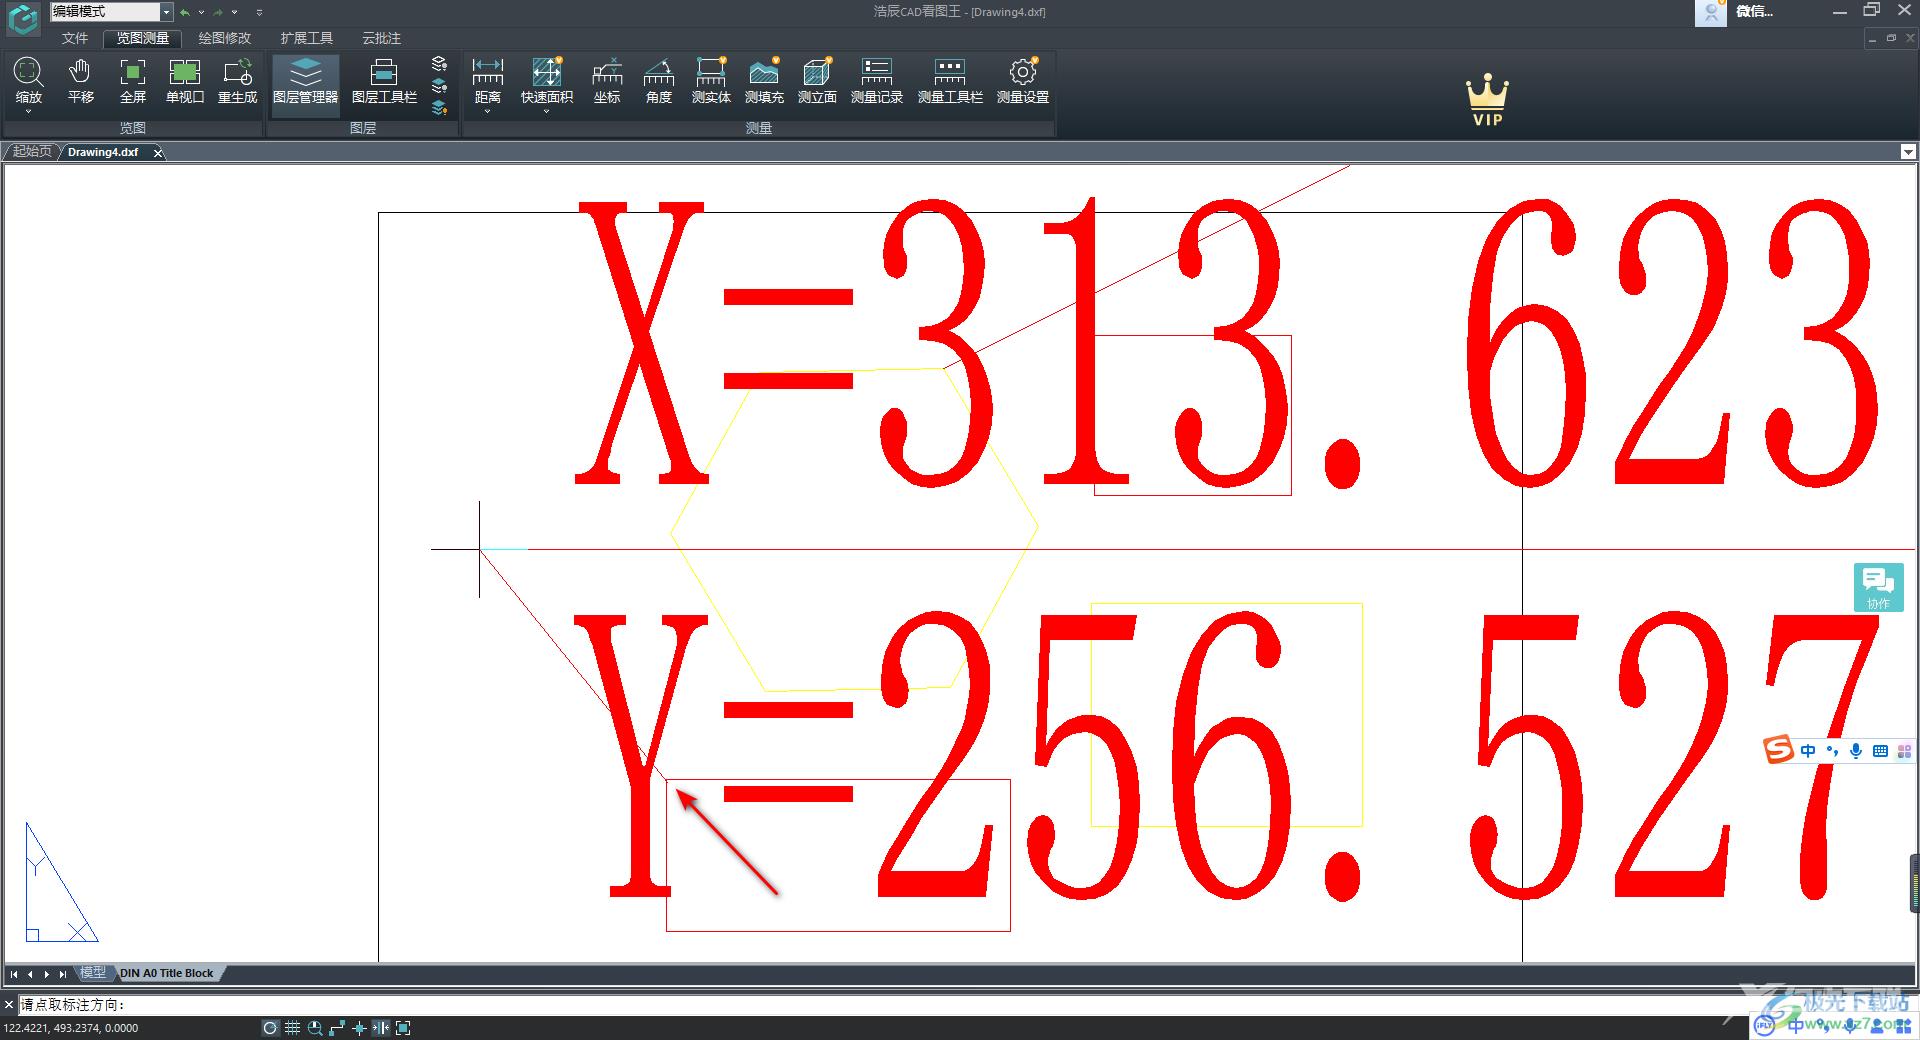
Task: Select the 坐标 coordinate annotation tool
Action: pos(607,80)
